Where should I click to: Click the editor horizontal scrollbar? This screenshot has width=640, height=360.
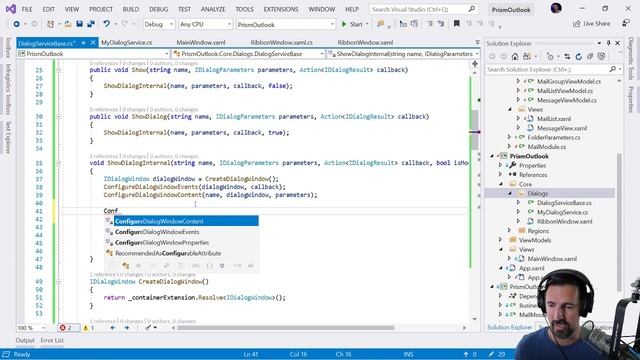[x=286, y=327]
